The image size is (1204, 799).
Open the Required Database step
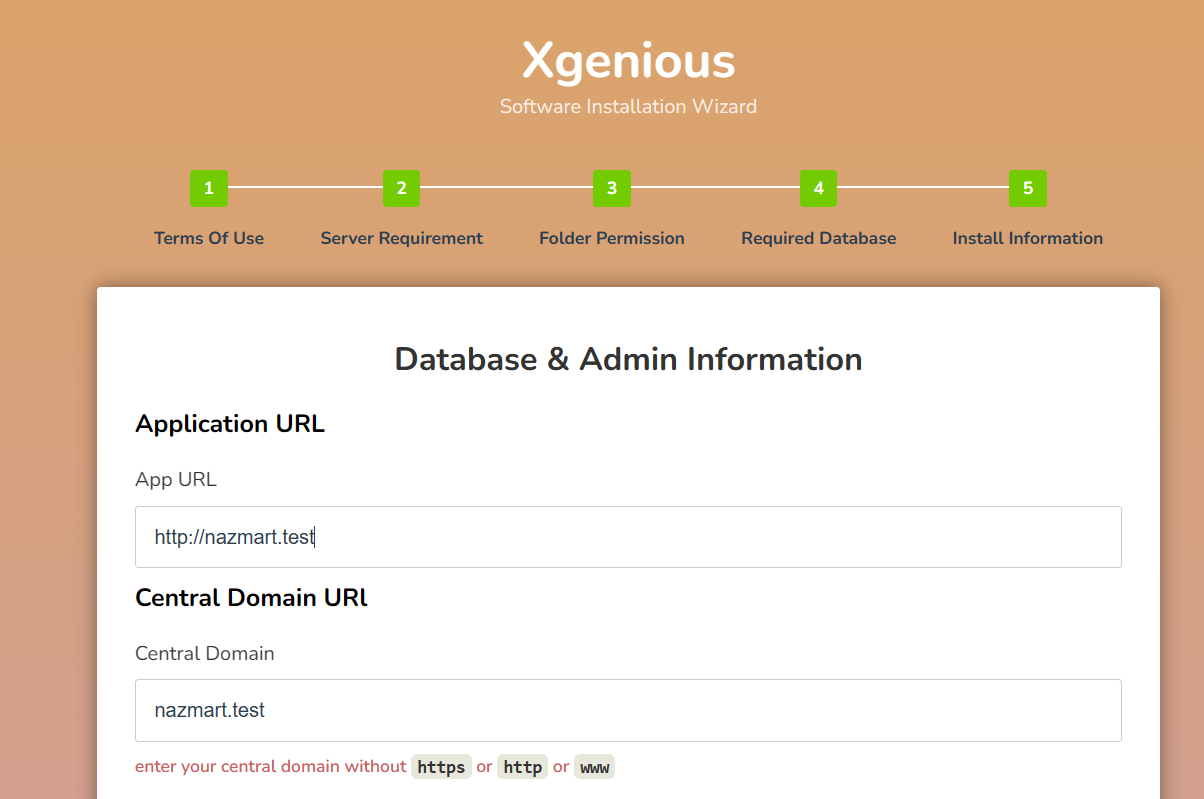coord(818,238)
